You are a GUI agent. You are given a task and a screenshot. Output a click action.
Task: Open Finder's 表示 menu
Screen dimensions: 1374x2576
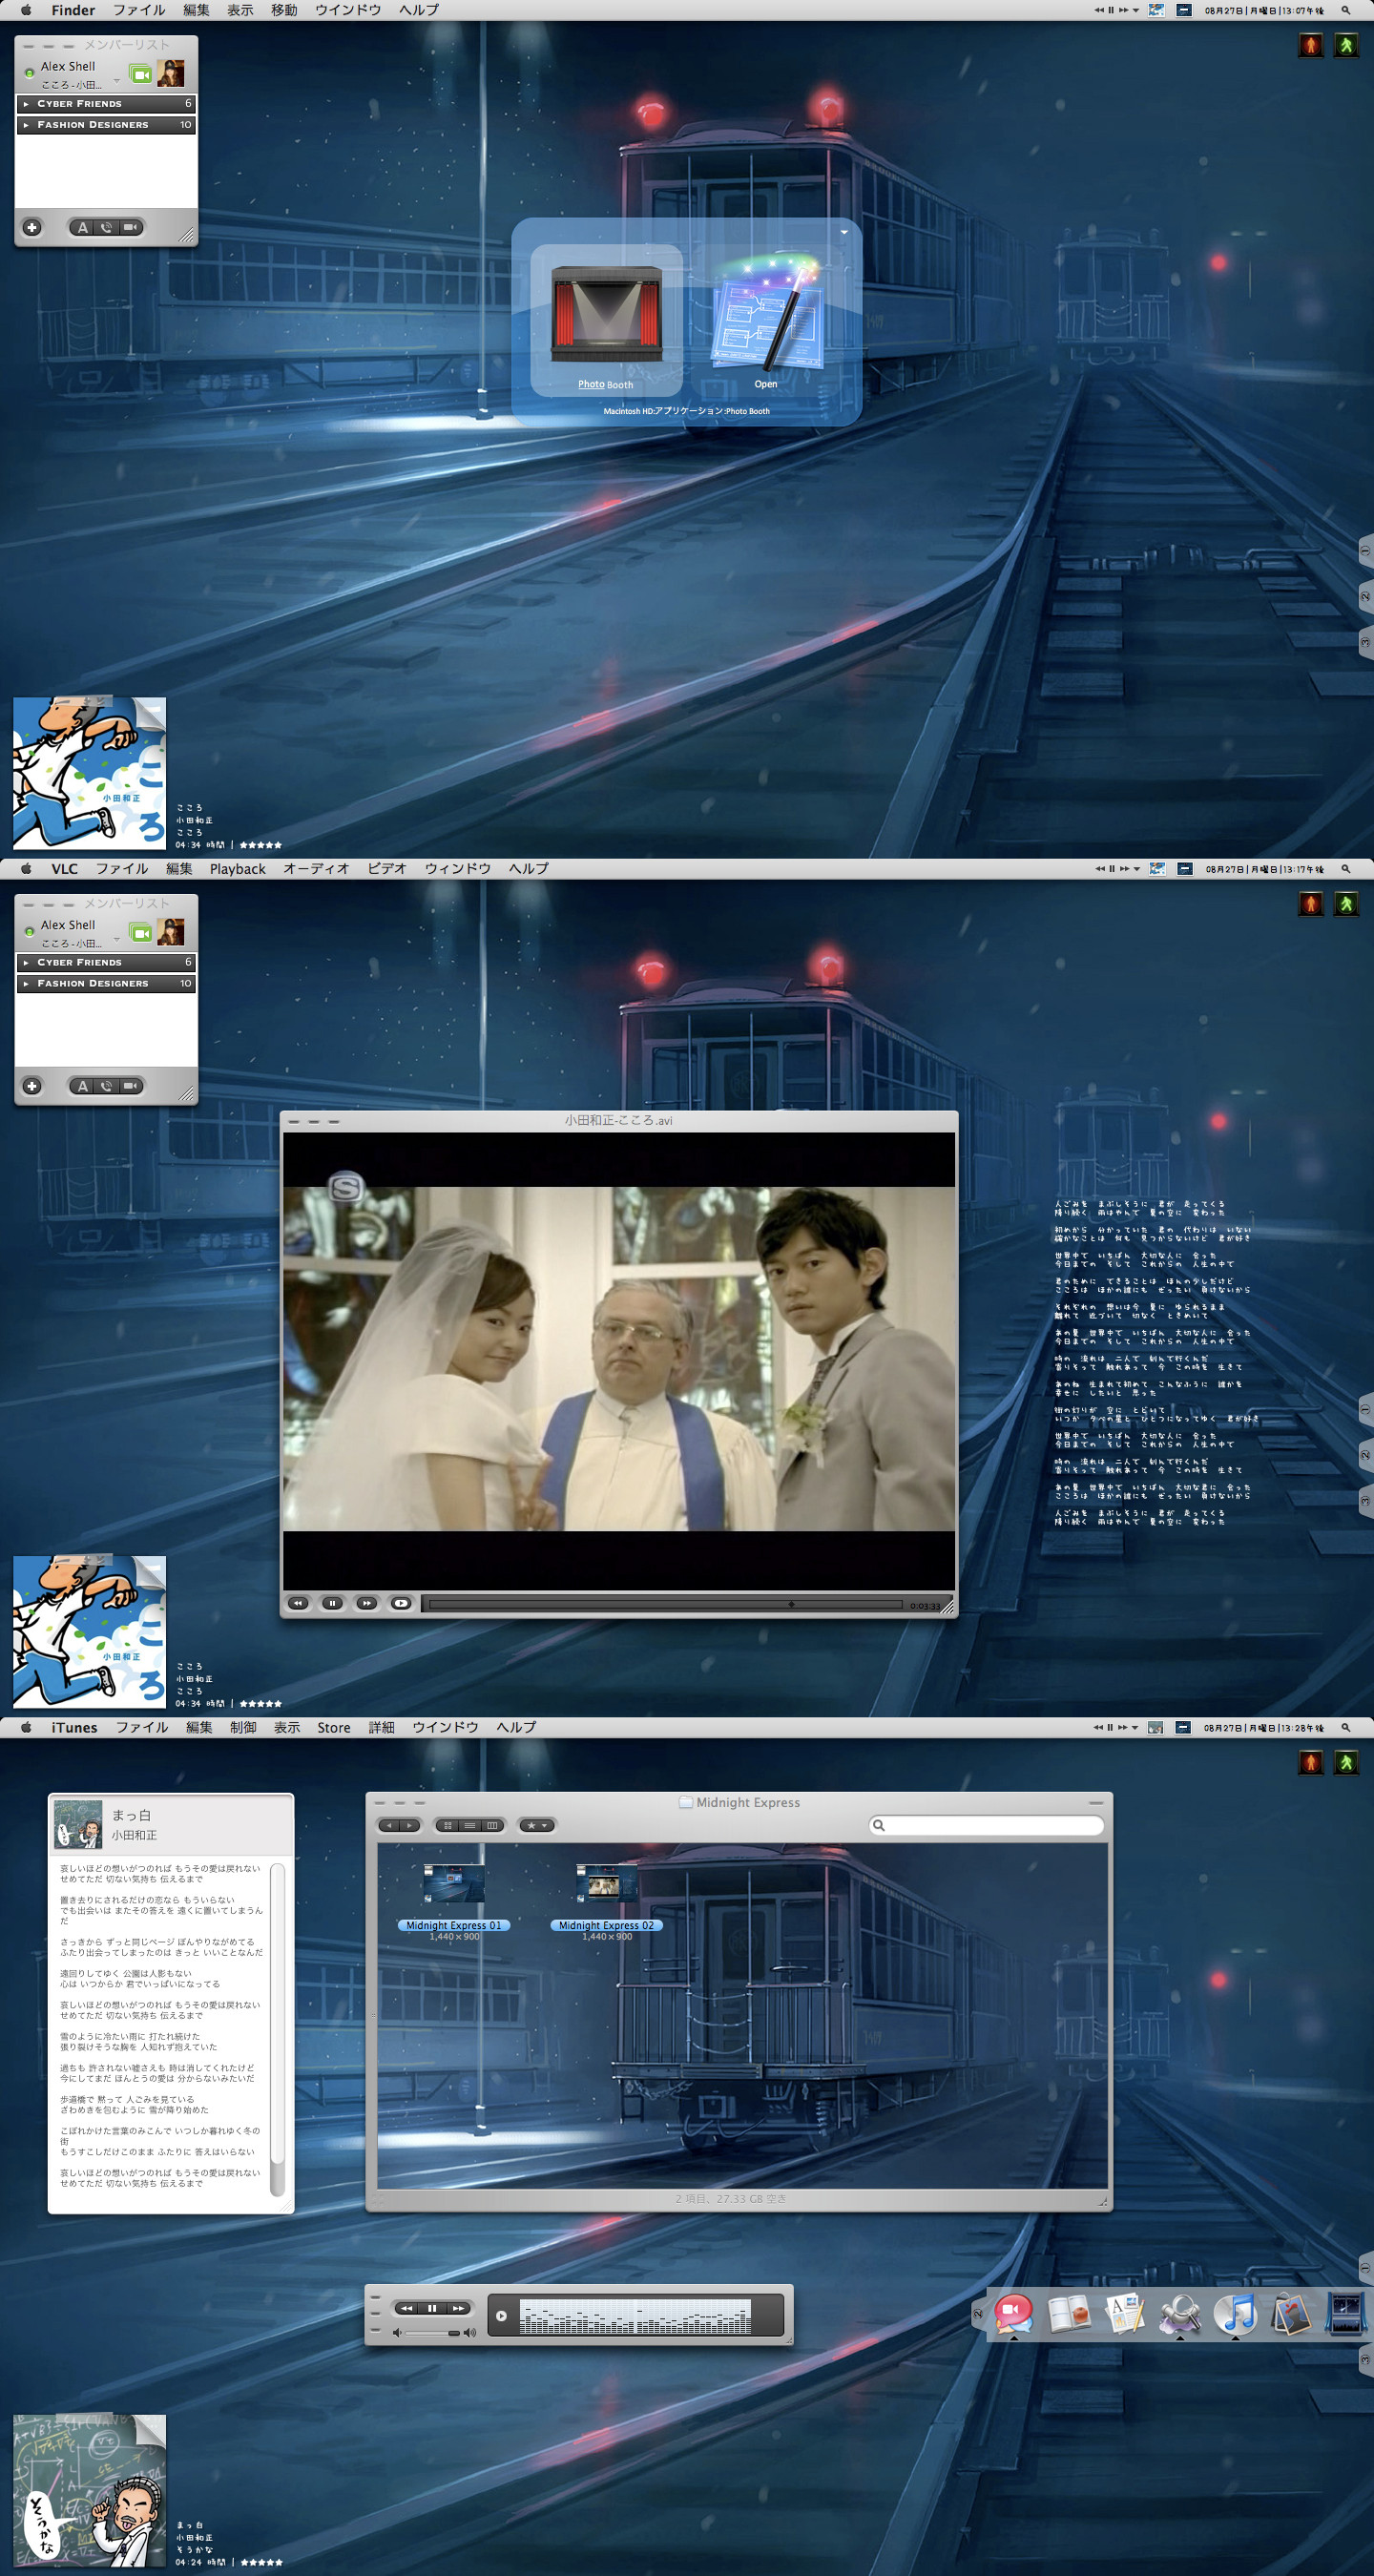coord(240,10)
